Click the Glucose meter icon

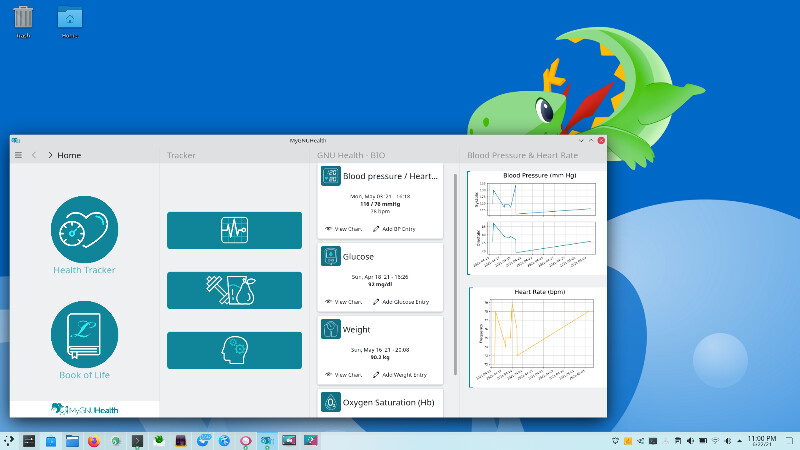[x=330, y=257]
